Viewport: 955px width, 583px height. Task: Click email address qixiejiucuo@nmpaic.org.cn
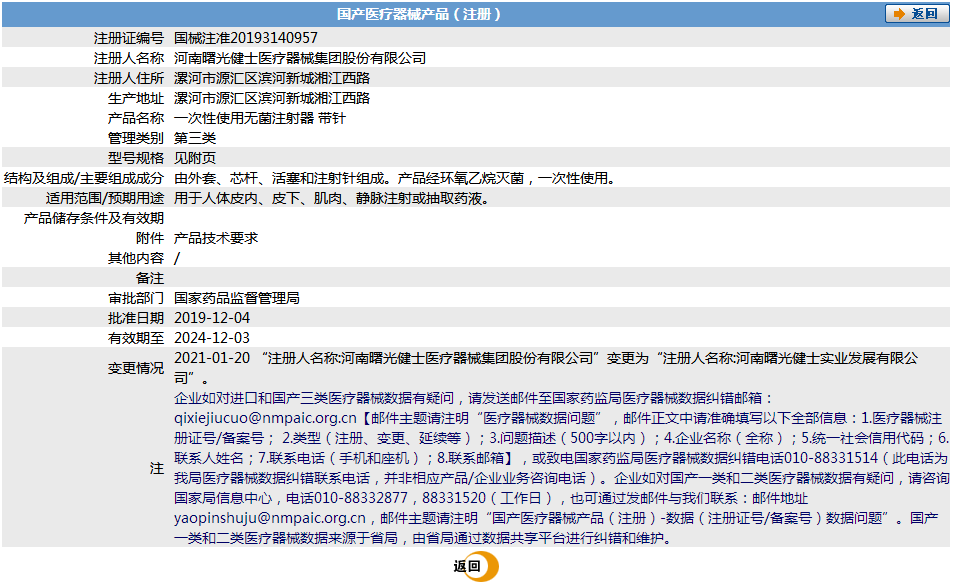pos(266,418)
